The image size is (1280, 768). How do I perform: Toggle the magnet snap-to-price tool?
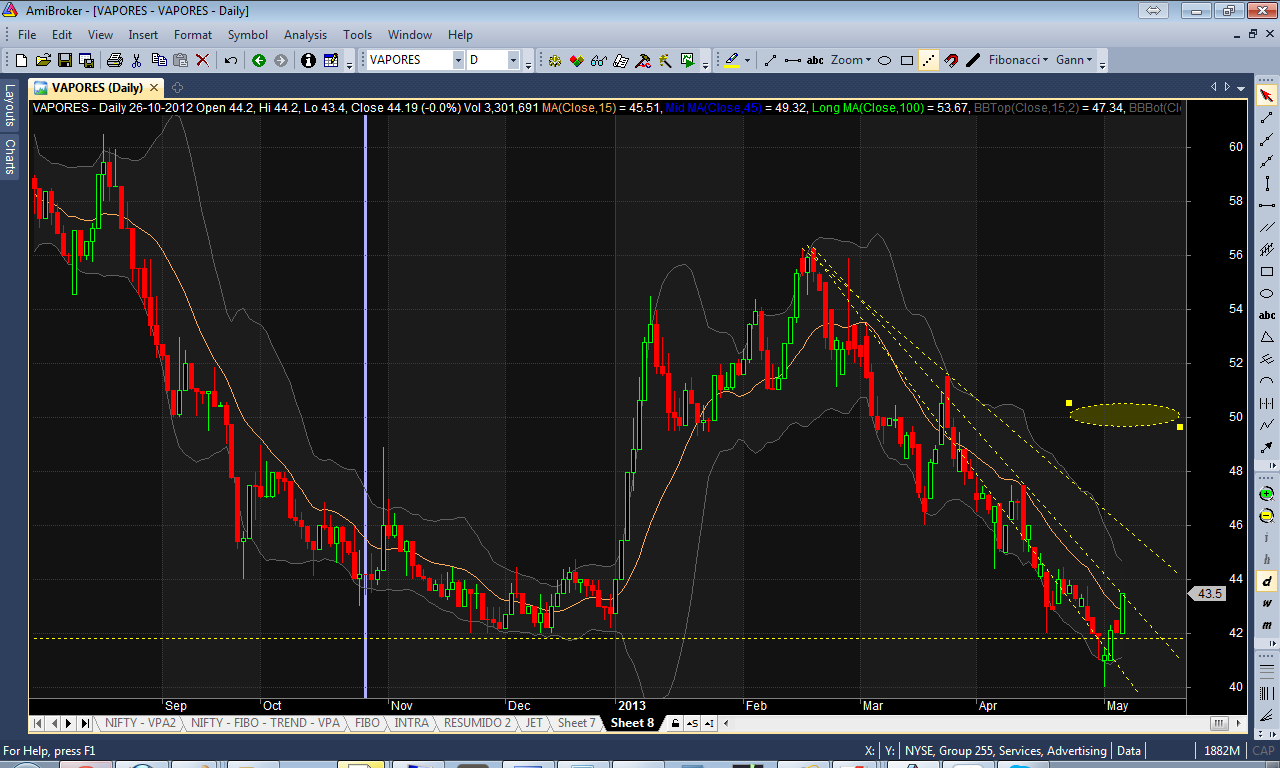pos(951,60)
